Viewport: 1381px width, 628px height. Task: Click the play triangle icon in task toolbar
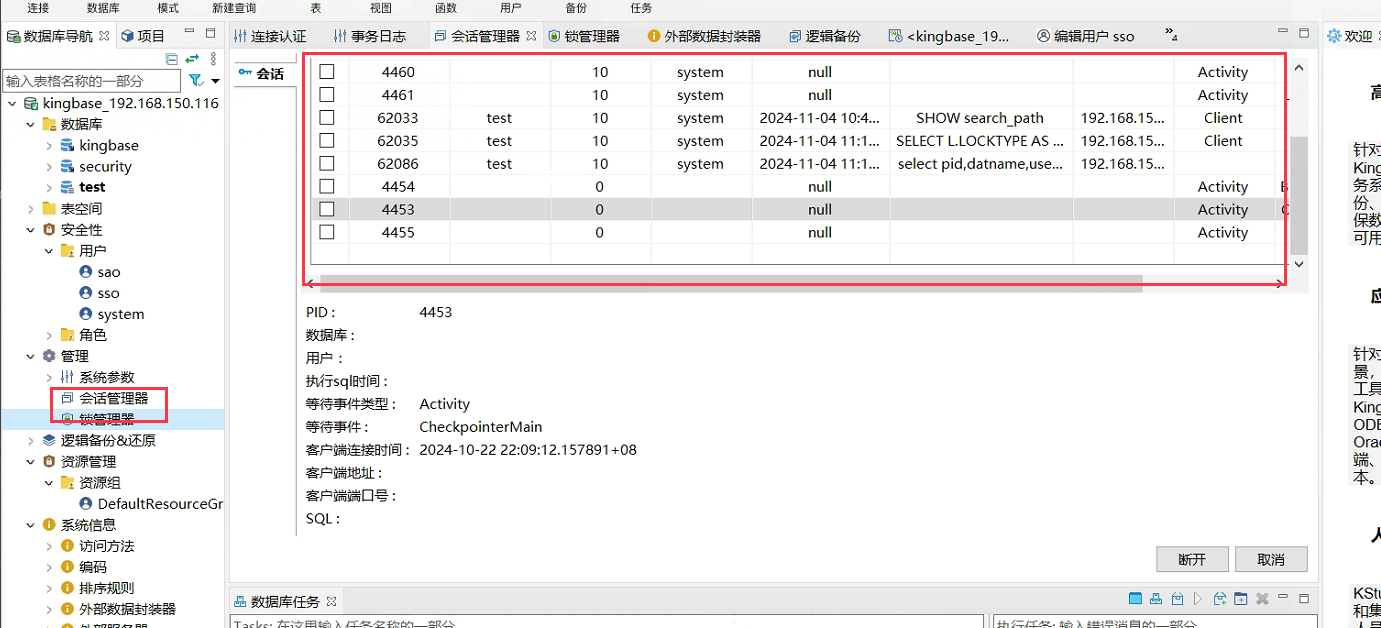[x=1197, y=599]
